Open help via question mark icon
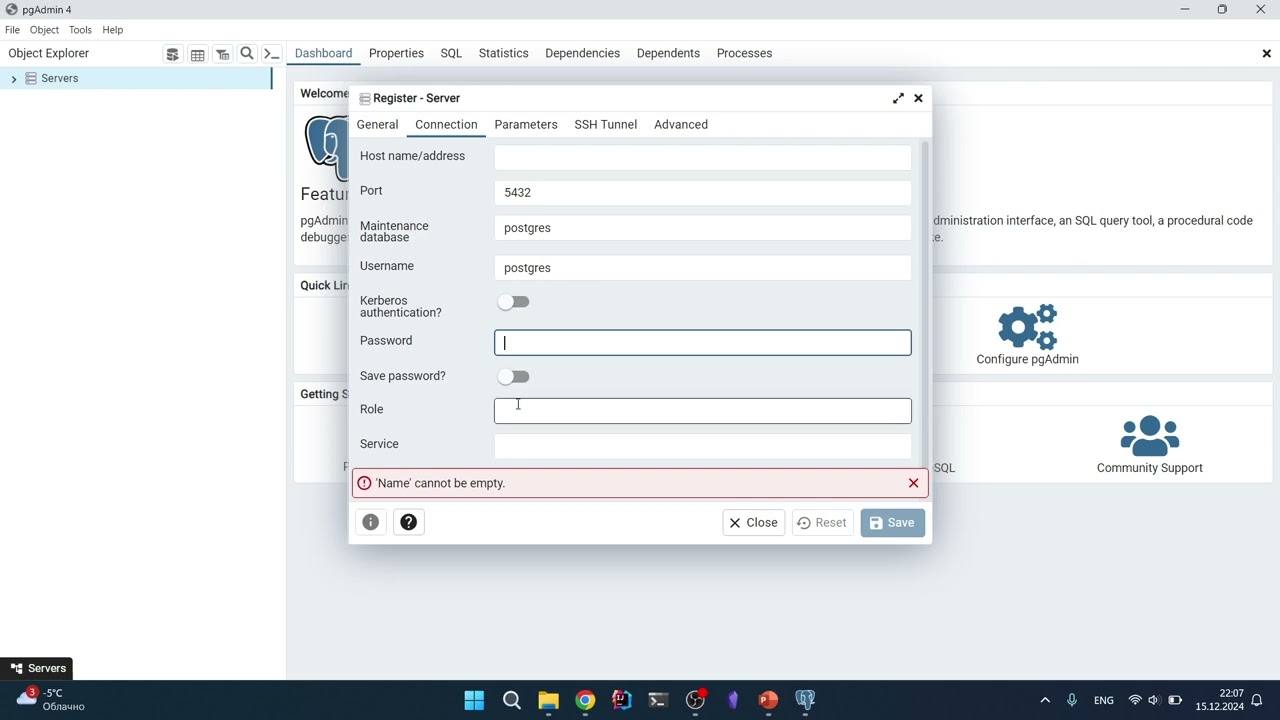The image size is (1280, 720). tap(409, 523)
